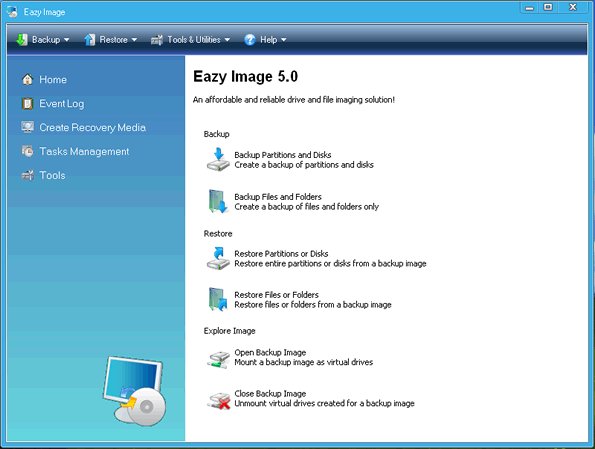
Task: Click the blue Help question mark icon
Action: [x=250, y=39]
